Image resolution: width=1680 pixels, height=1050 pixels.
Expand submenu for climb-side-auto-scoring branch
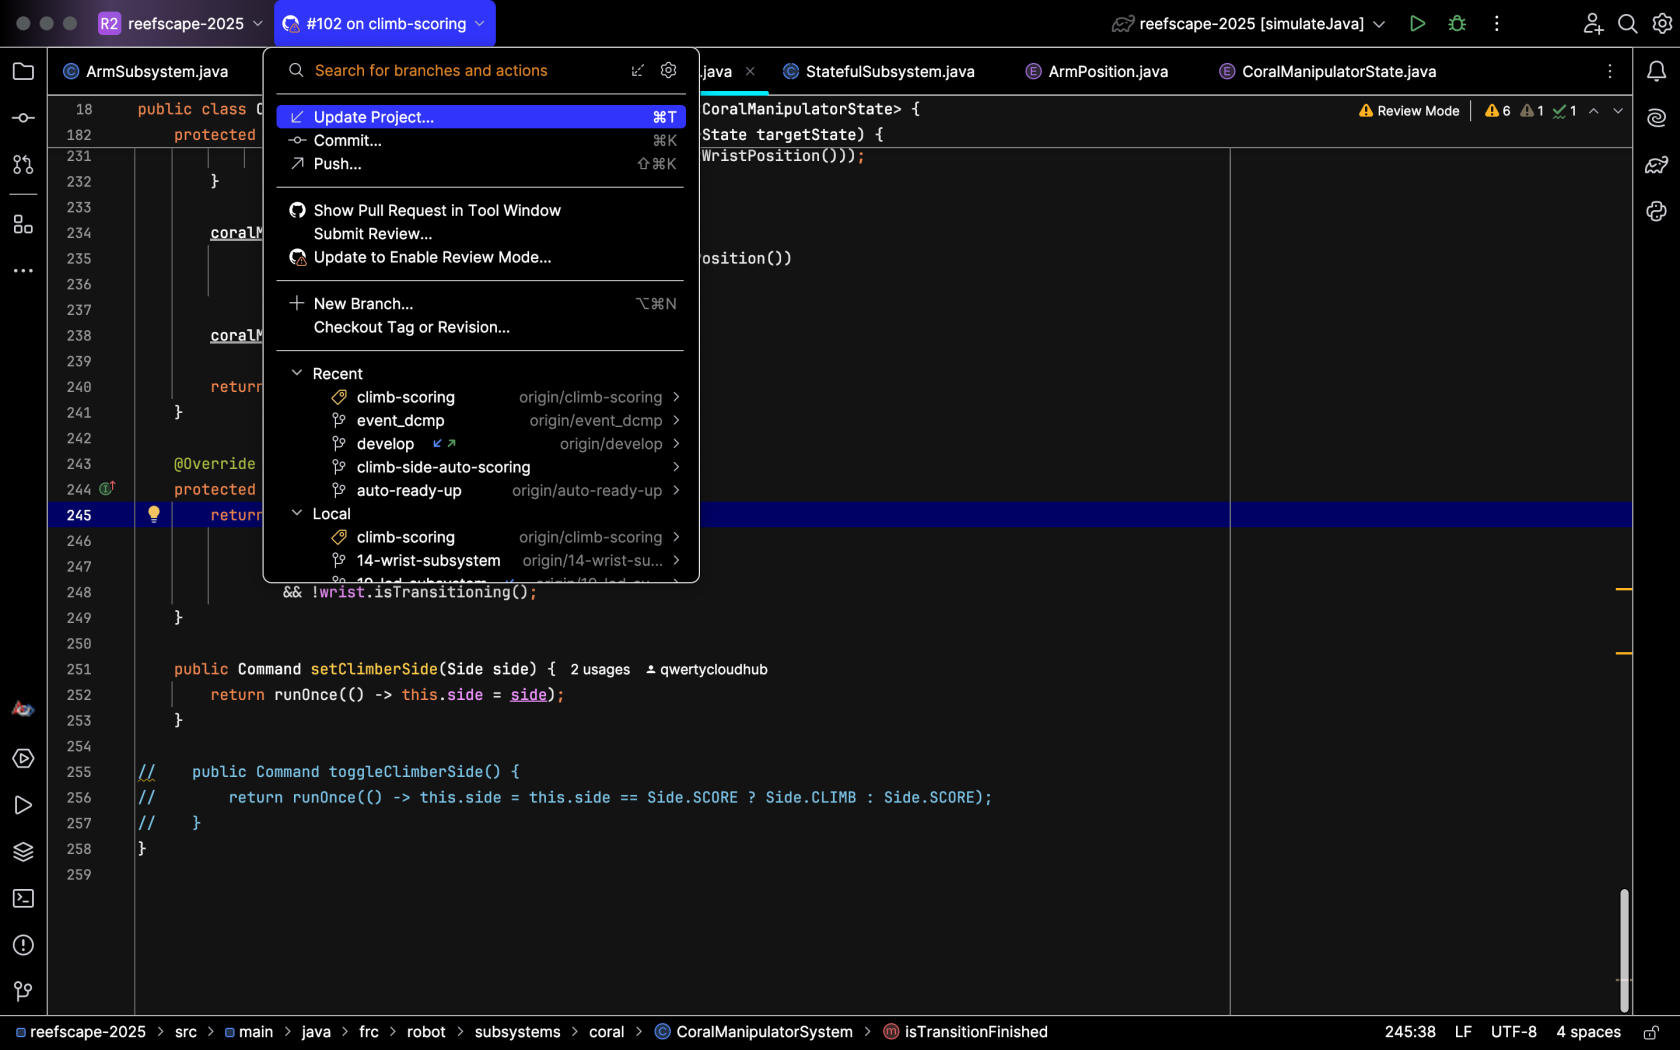[676, 467]
